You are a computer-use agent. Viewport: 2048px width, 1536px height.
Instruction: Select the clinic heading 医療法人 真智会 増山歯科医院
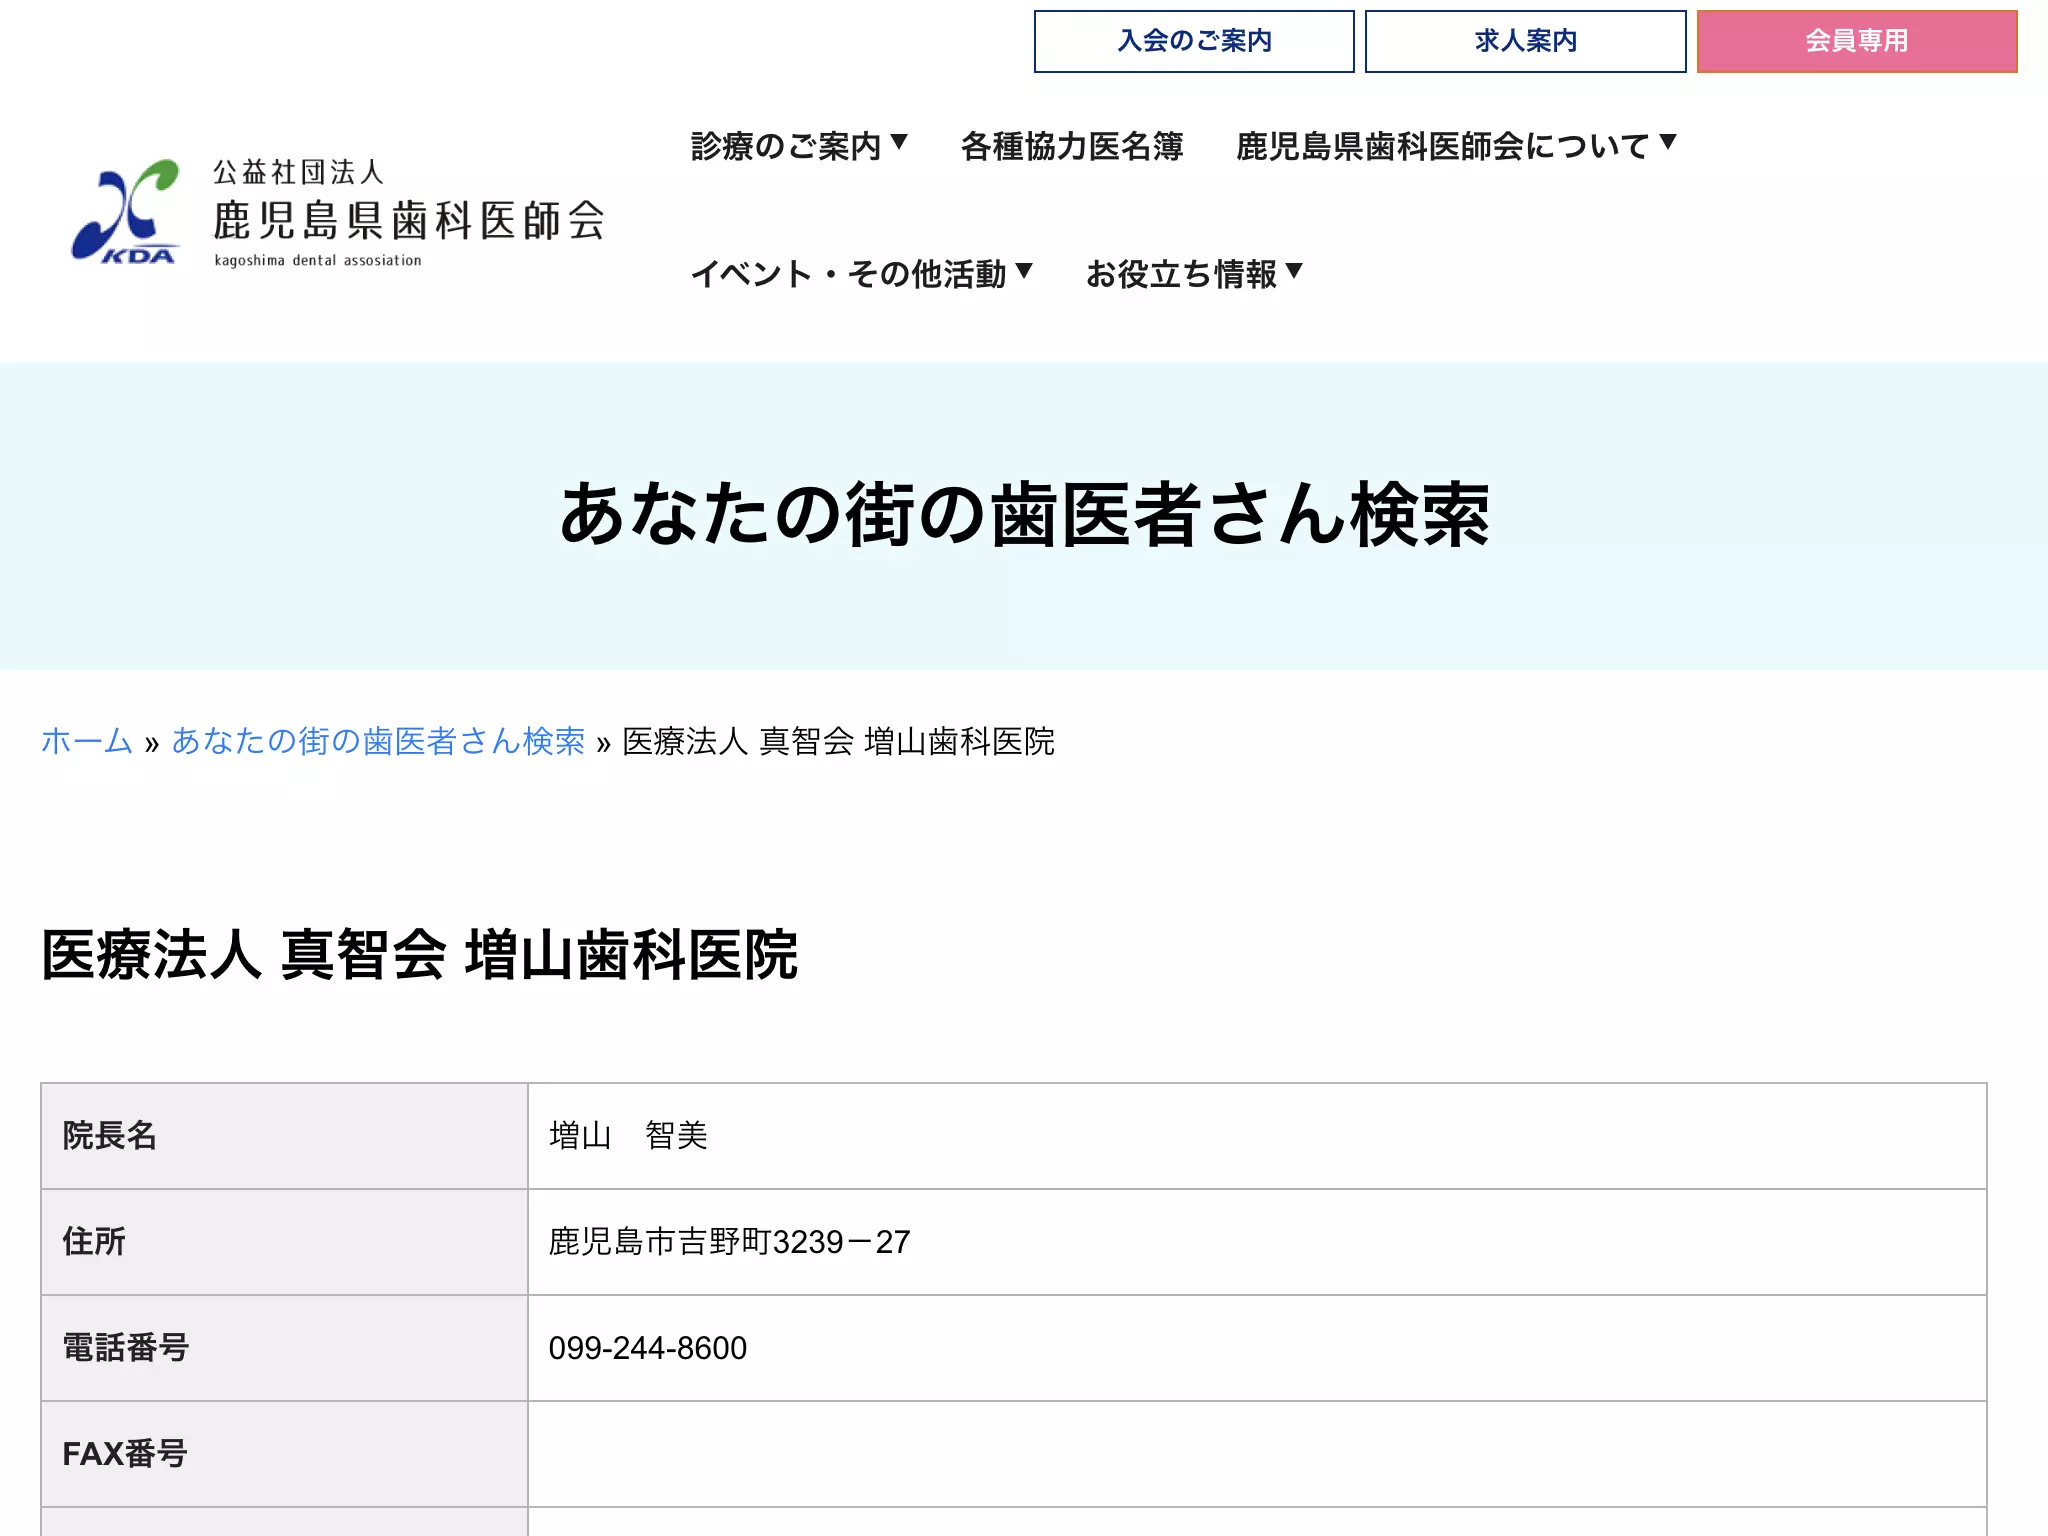419,954
